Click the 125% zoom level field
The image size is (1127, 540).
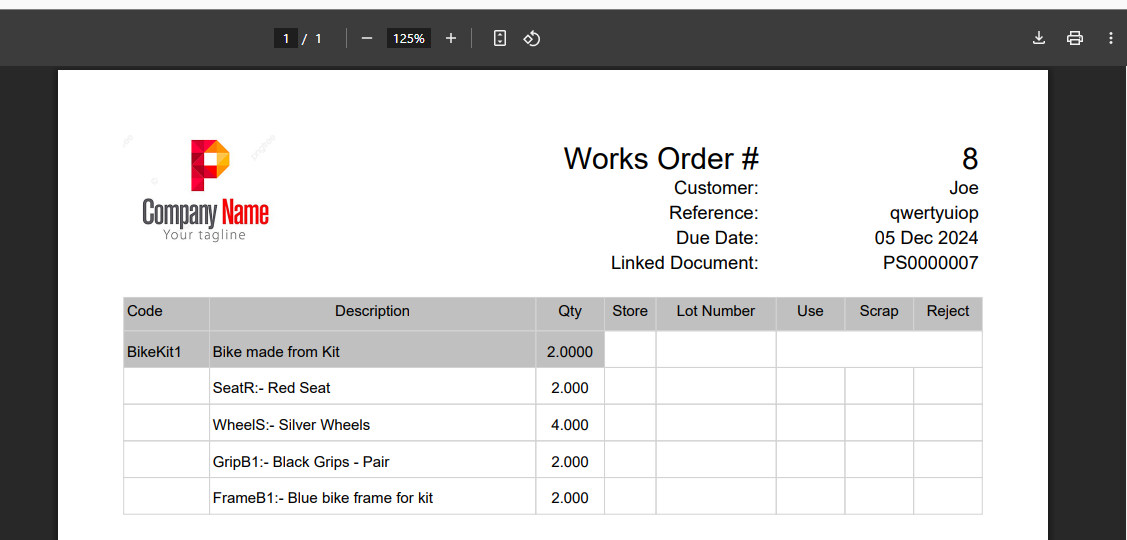(408, 38)
